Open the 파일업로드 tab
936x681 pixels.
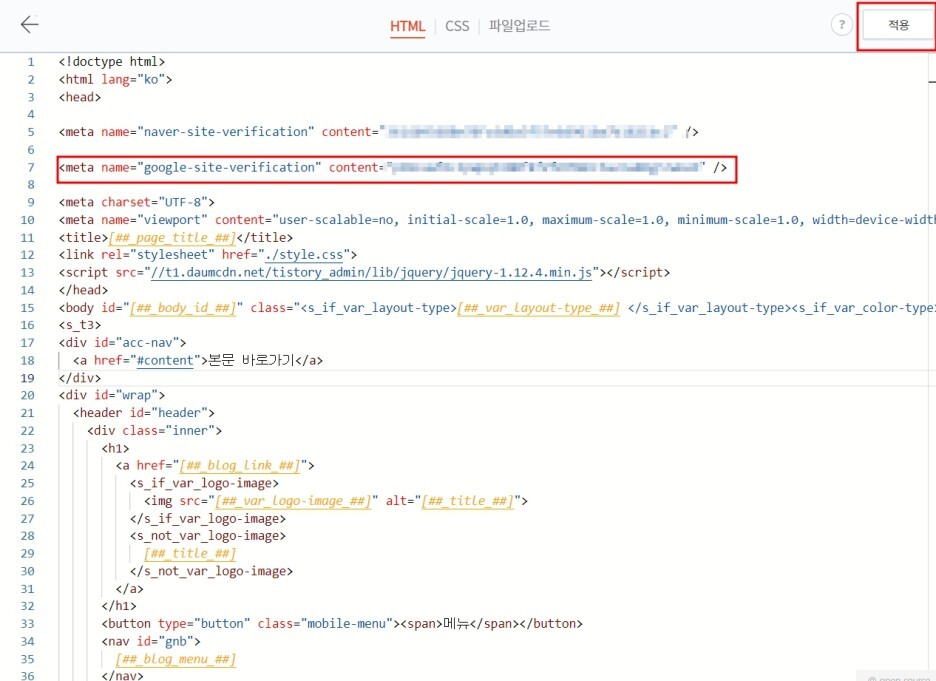(x=519, y=26)
